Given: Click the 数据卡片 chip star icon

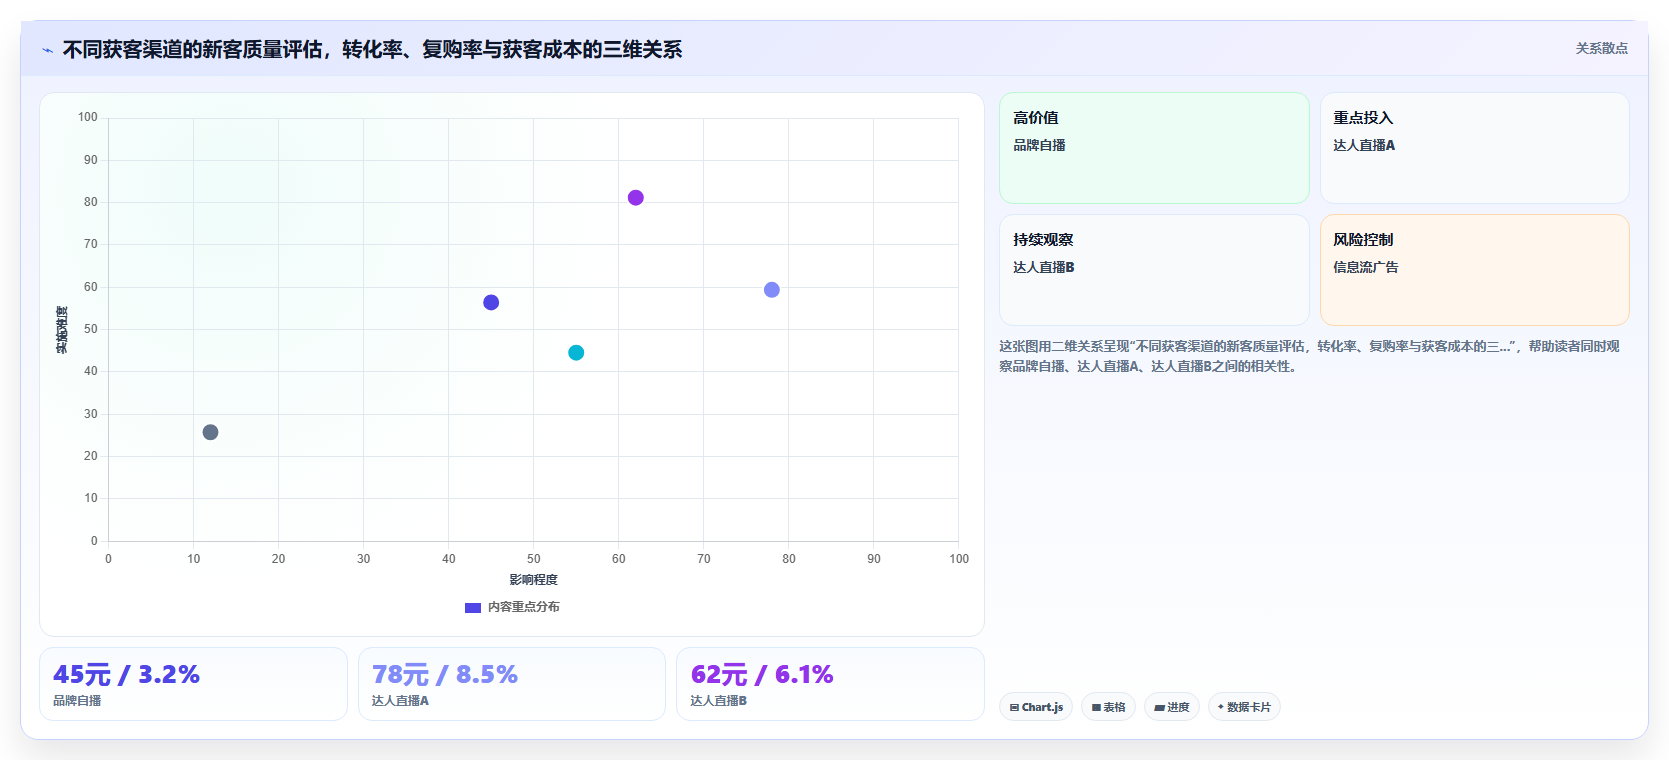Looking at the screenshot, I should coord(1221,707).
